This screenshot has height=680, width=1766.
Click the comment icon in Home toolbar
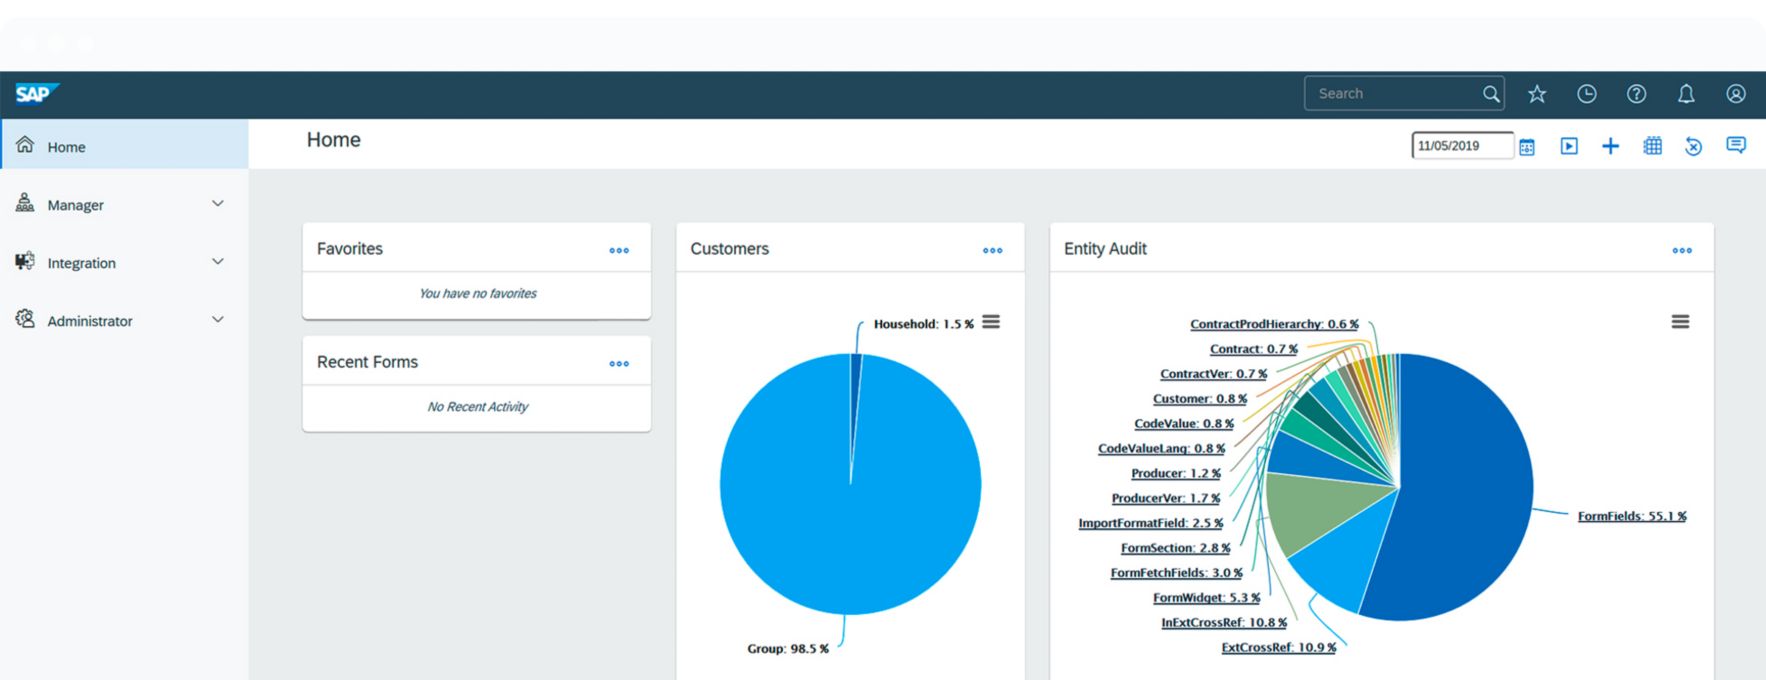pos(1736,146)
